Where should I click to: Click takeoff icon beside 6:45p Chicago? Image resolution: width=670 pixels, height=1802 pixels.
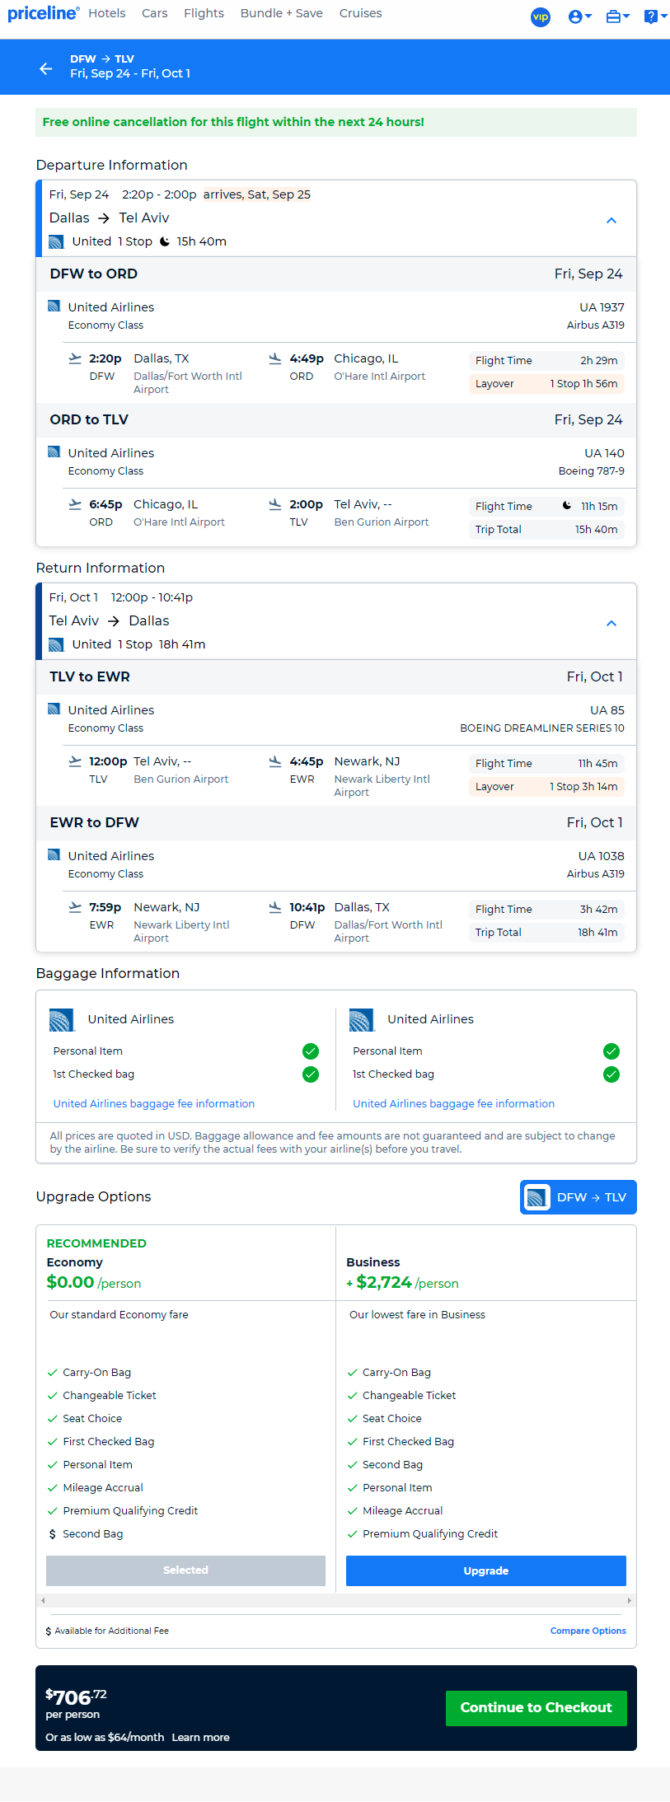pyautogui.click(x=75, y=504)
